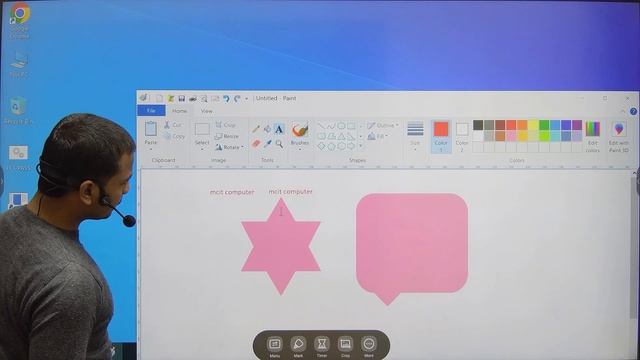Open the File menu tab
This screenshot has height=360, width=640.
(151, 111)
